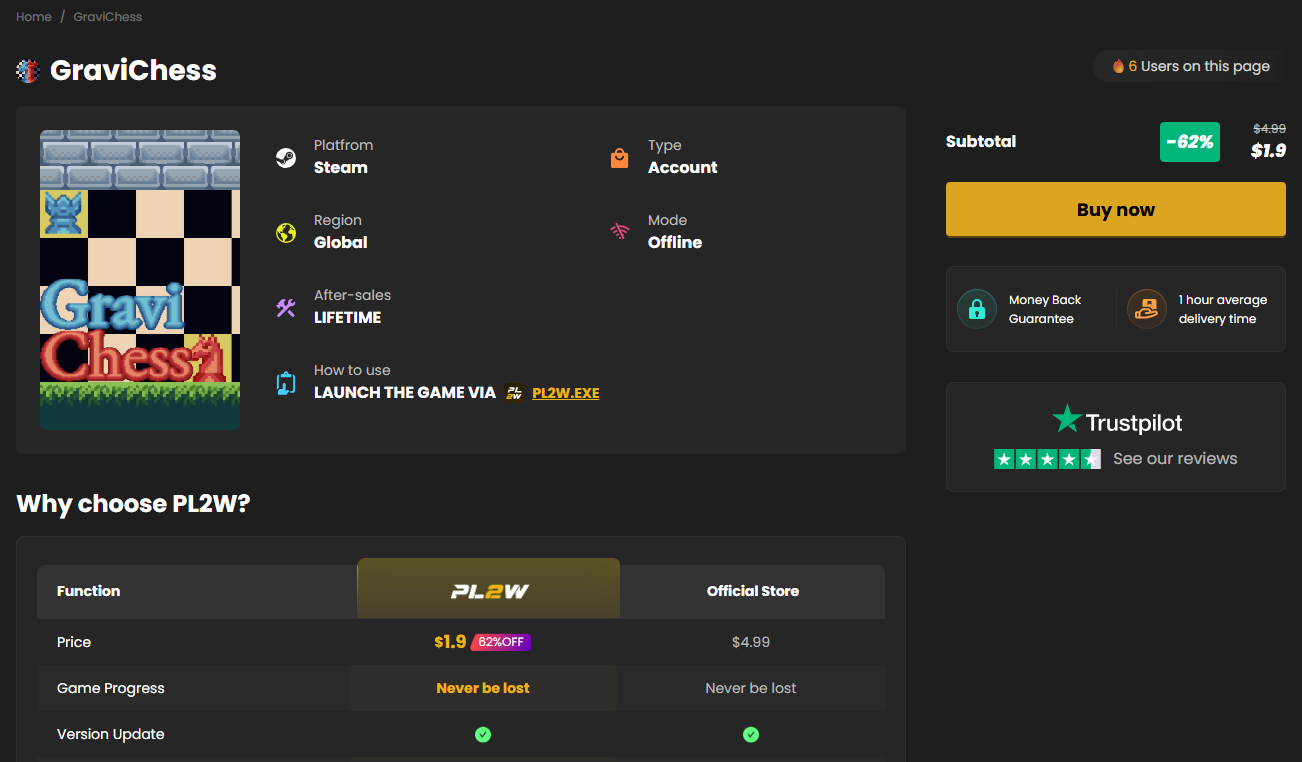Click the Trustpilot star logo

coord(1067,419)
